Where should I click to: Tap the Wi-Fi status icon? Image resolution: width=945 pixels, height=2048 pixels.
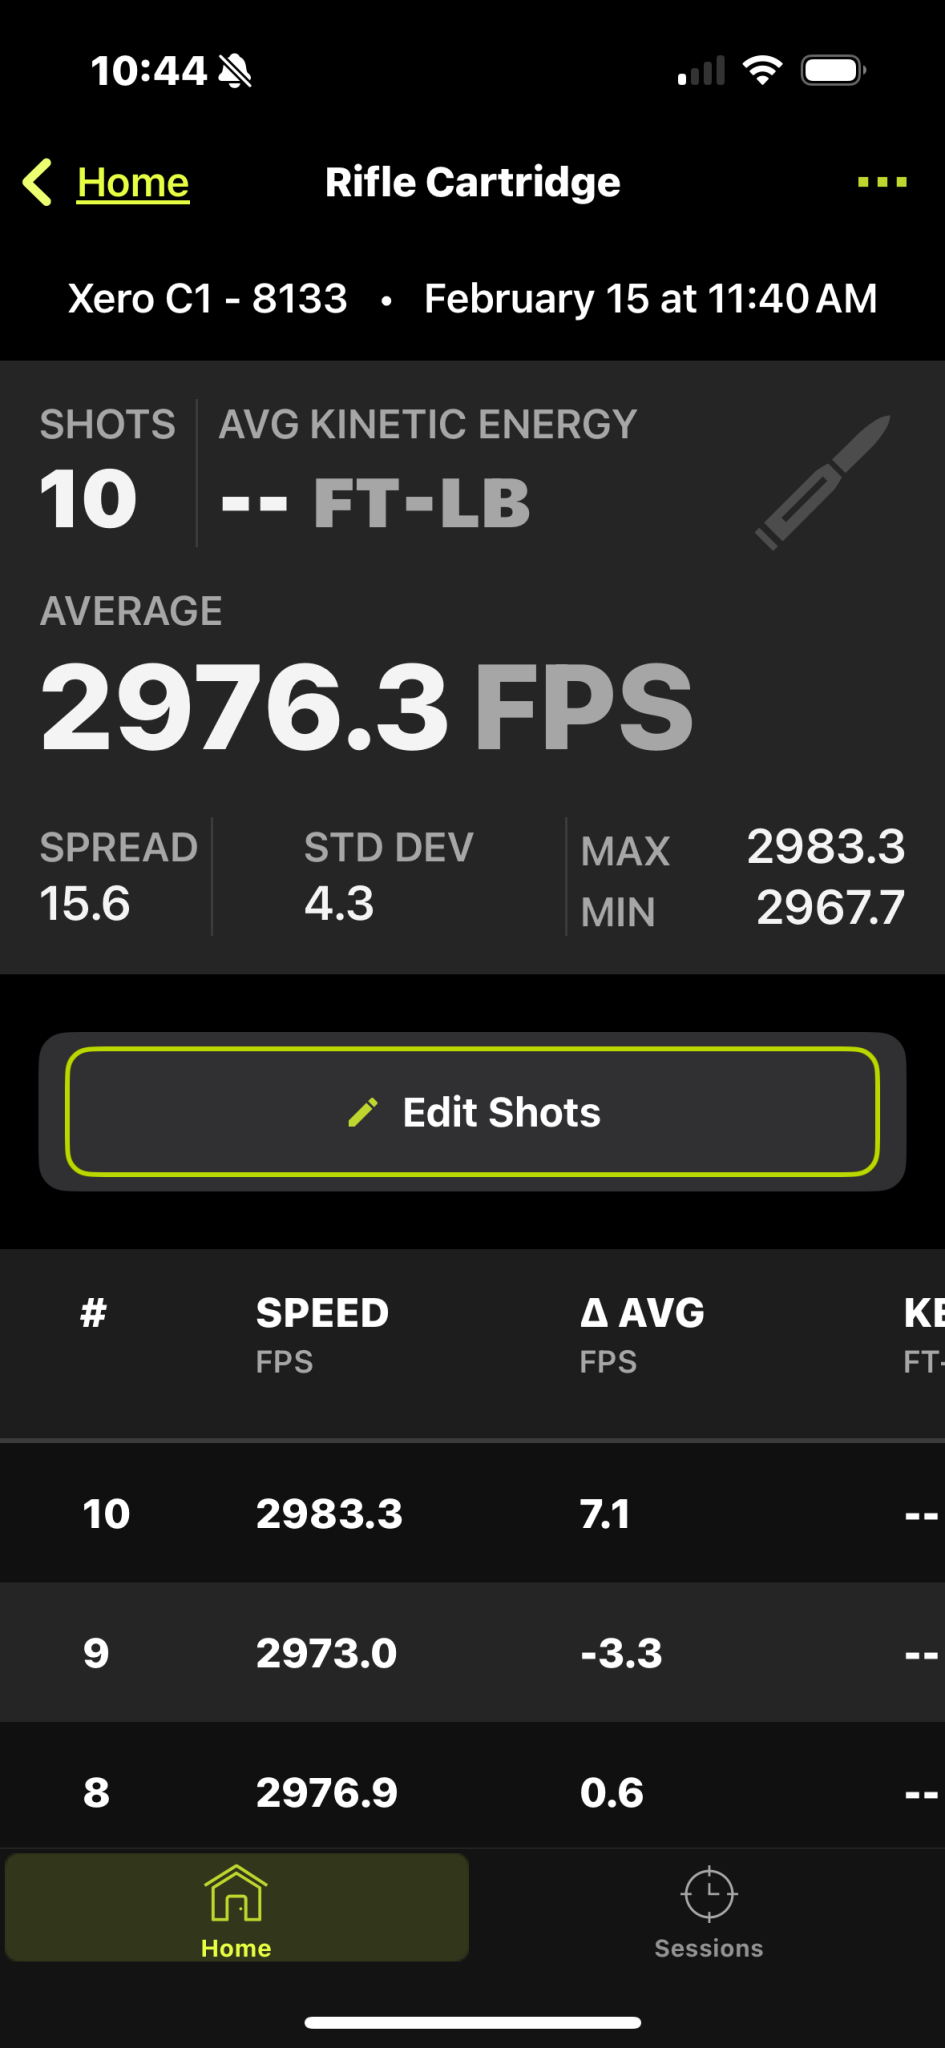762,70
